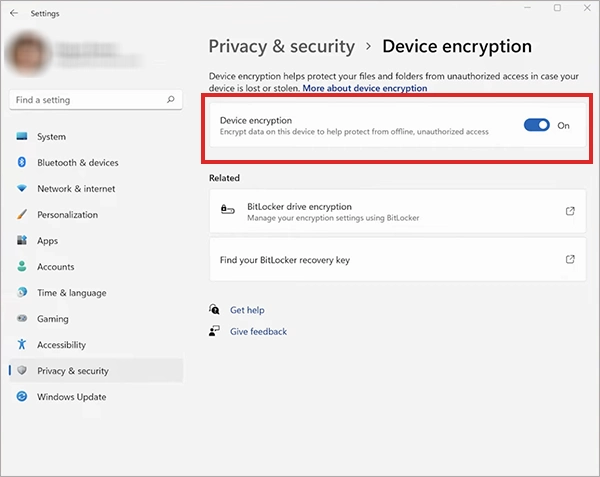600x477 pixels.
Task: Click the Give feedback person icon
Action: point(214,331)
